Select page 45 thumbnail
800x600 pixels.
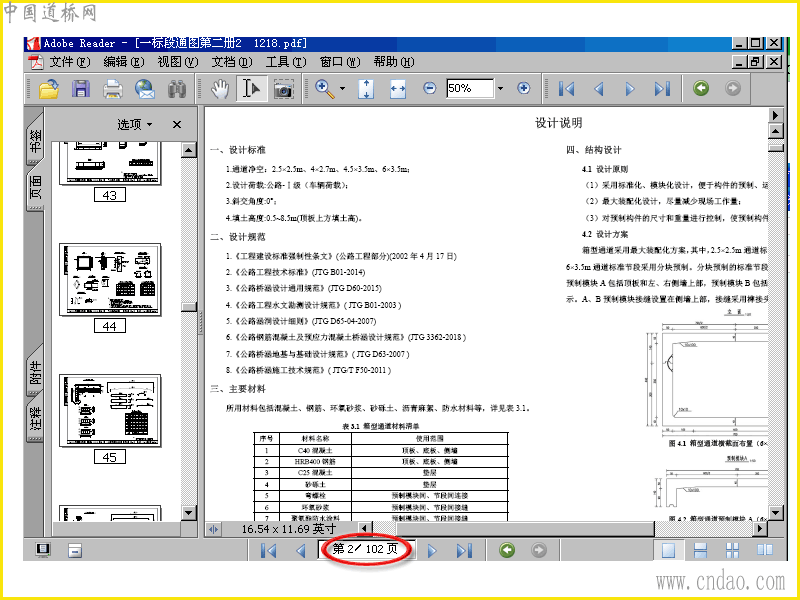tap(110, 411)
